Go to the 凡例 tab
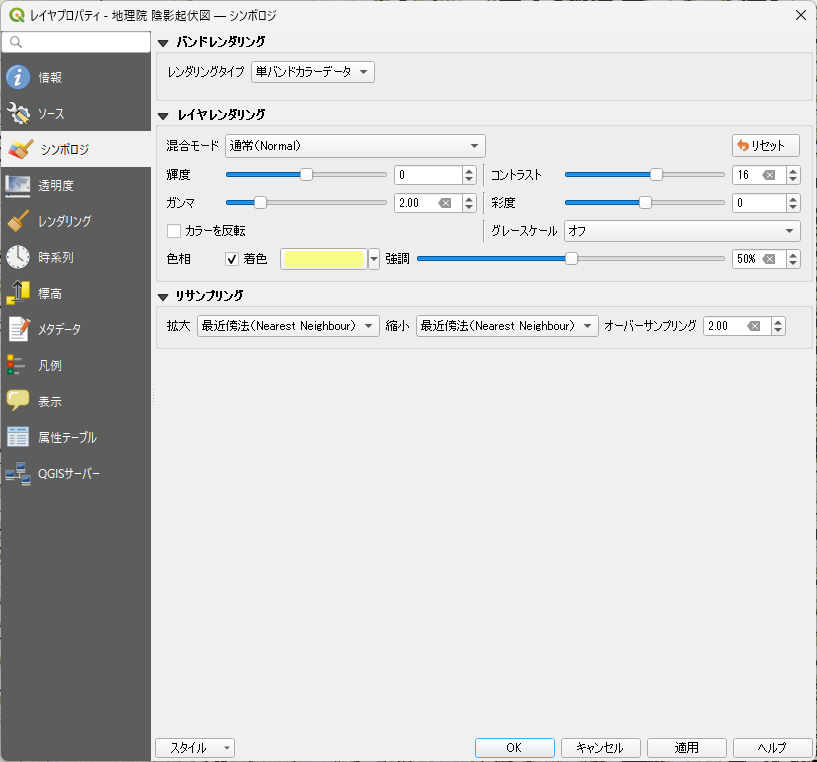This screenshot has width=817, height=762. click(76, 365)
